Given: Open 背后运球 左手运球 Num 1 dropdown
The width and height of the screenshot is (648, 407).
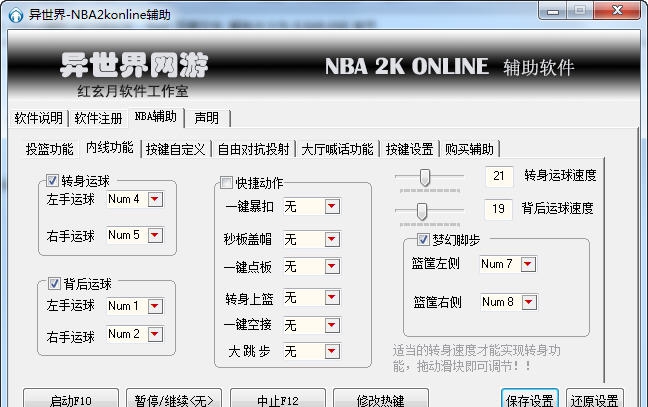Looking at the screenshot, I should 155,306.
